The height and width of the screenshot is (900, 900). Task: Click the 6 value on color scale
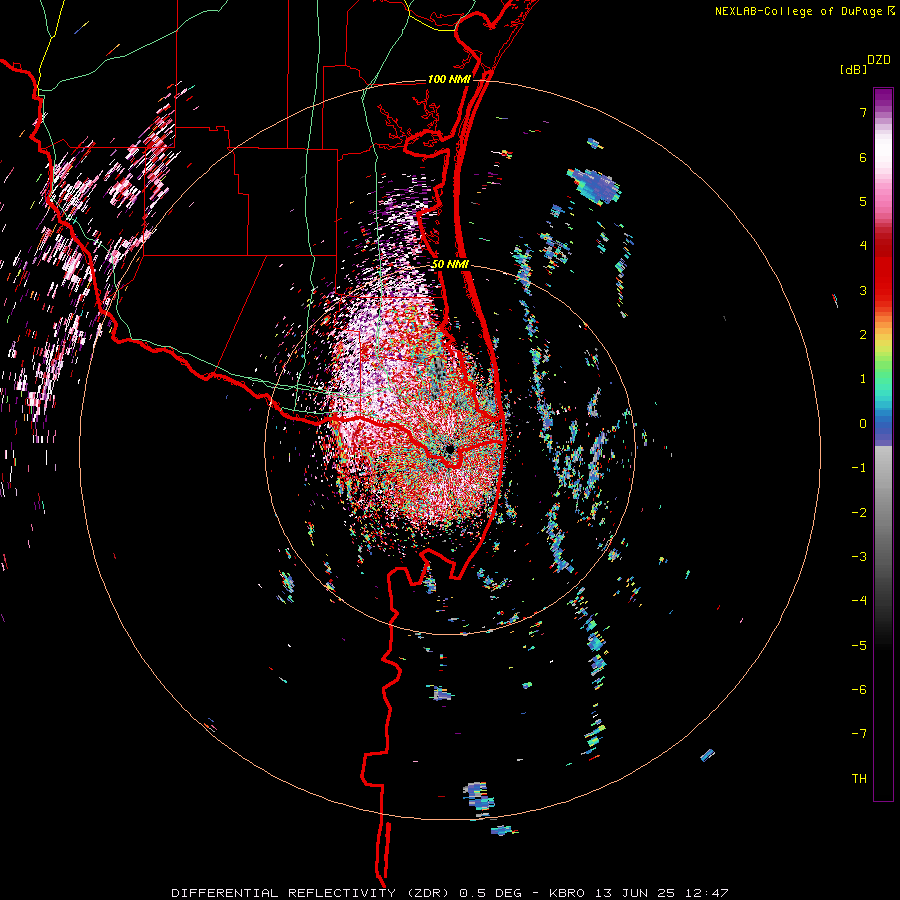[863, 157]
